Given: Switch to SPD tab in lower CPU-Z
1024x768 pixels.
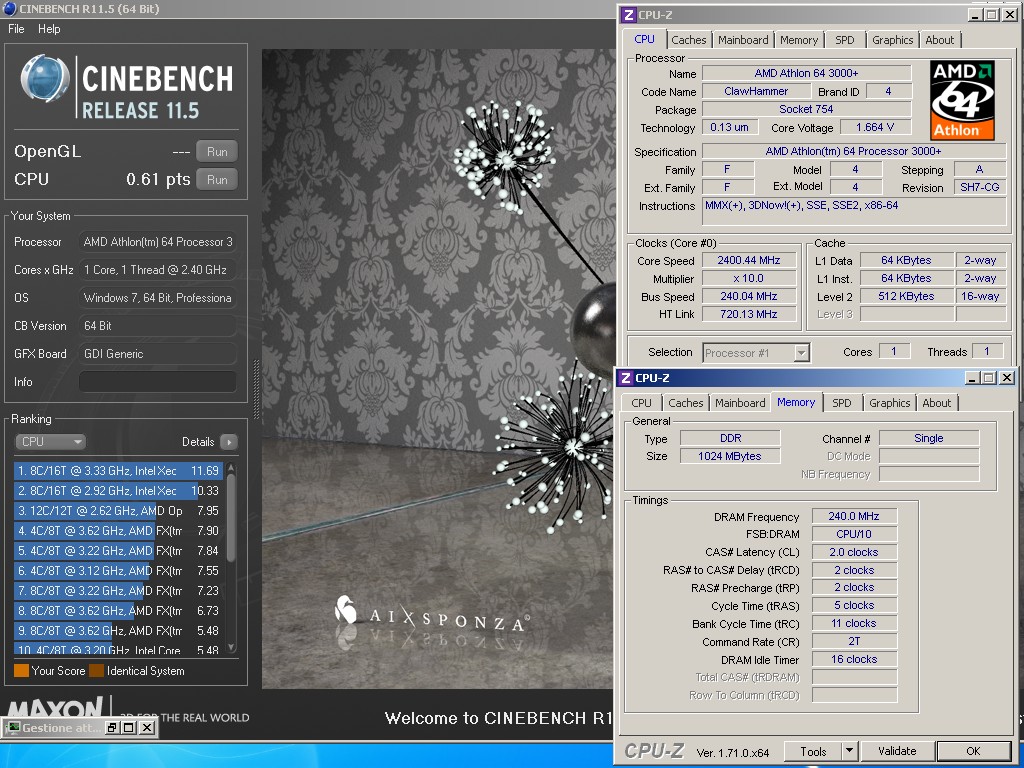Looking at the screenshot, I should [842, 403].
